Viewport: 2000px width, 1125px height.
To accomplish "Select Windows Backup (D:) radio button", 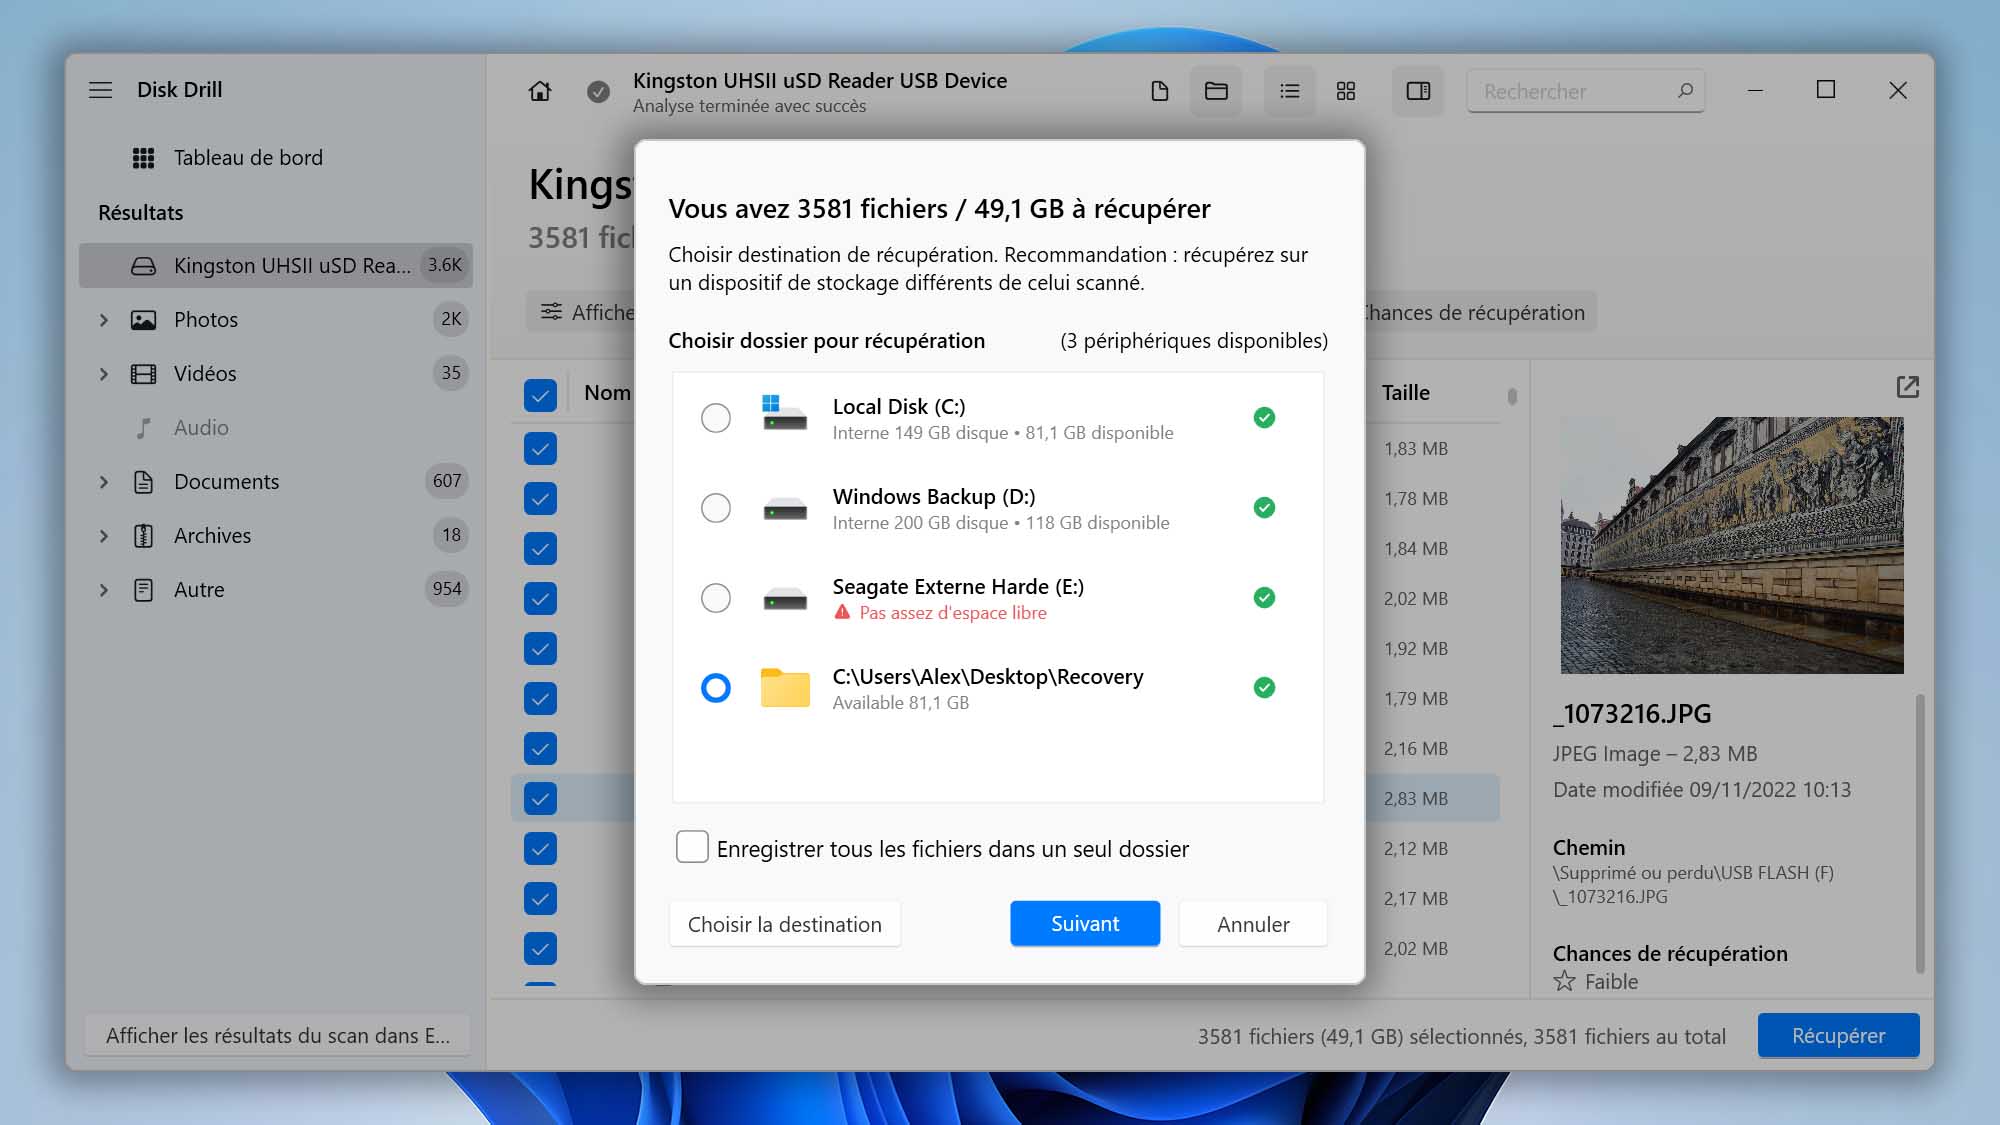I will click(716, 508).
